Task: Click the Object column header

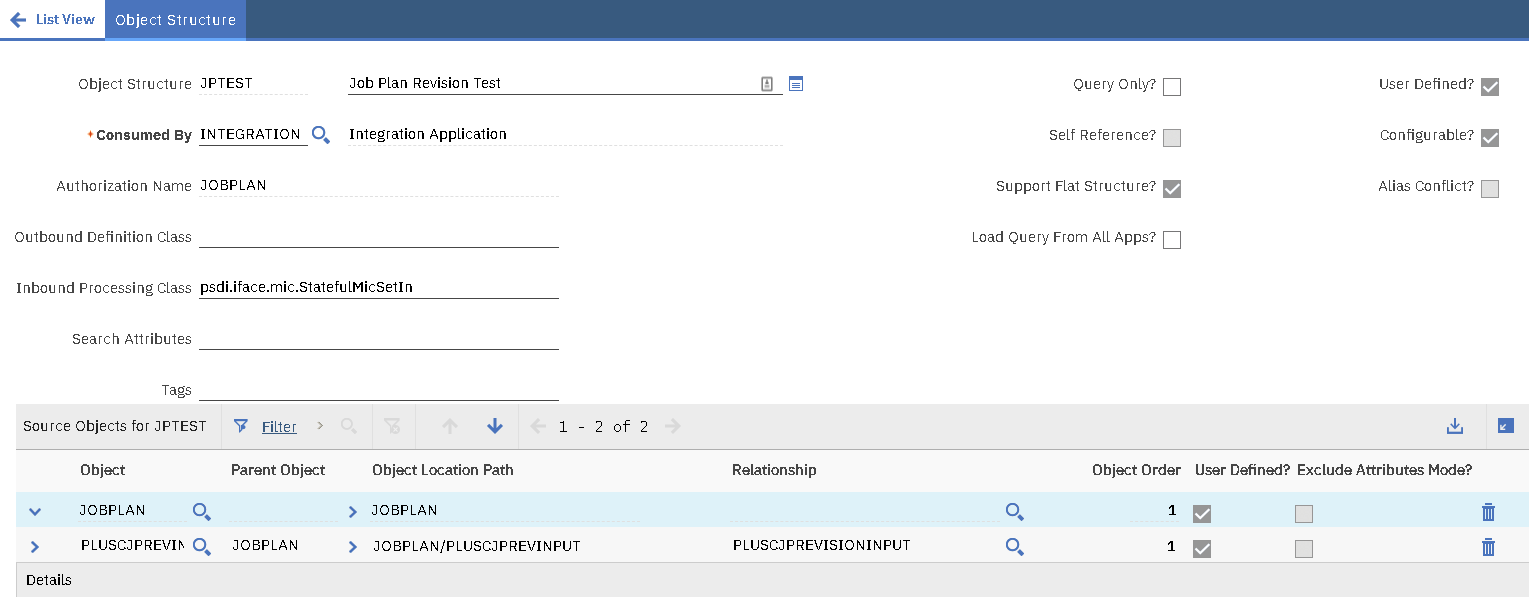Action: point(103,470)
